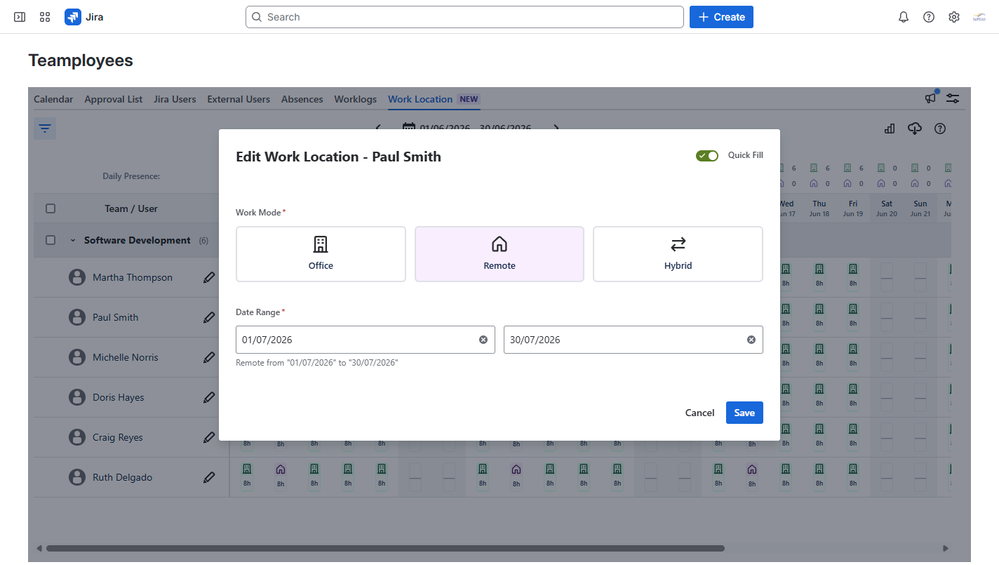Clear the end date 30/07/2026

[751, 340]
